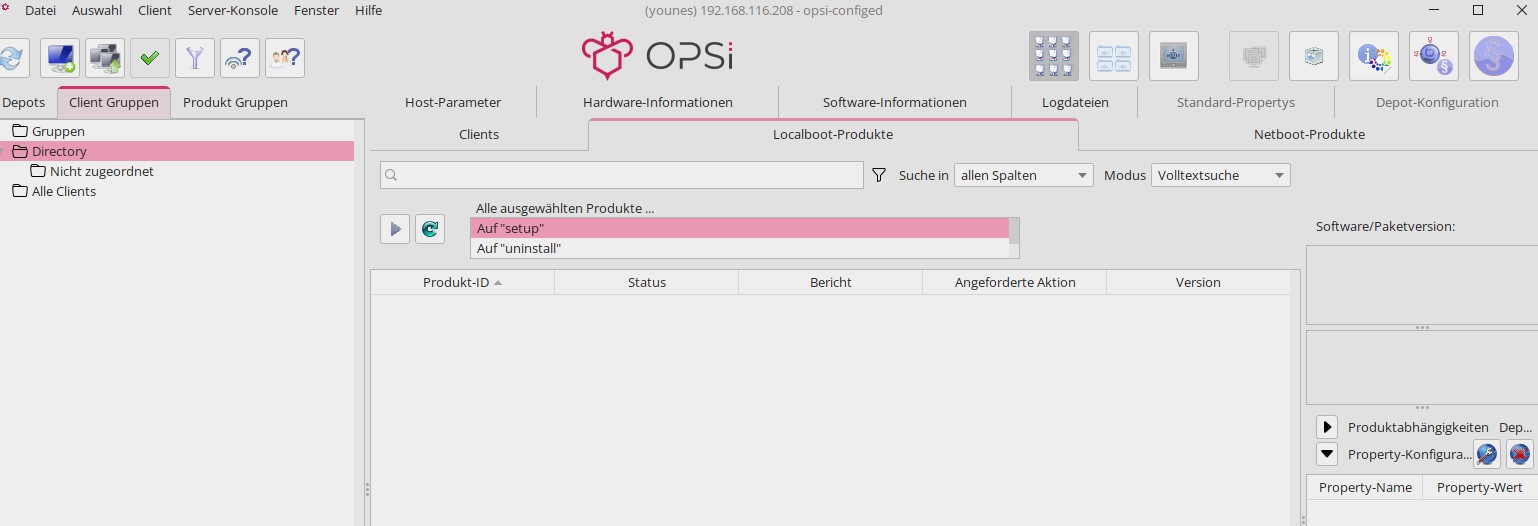This screenshot has height=526, width=1538.
Task: Click the red X remove property icon
Action: pyautogui.click(x=1519, y=454)
